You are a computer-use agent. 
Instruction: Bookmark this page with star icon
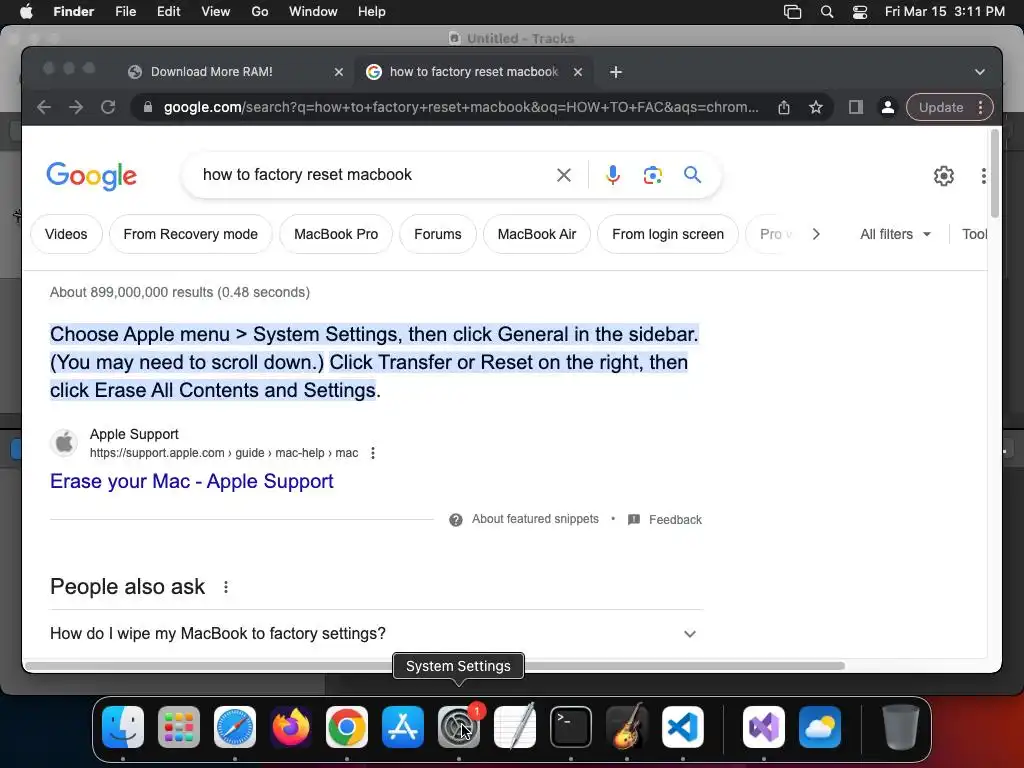(816, 107)
